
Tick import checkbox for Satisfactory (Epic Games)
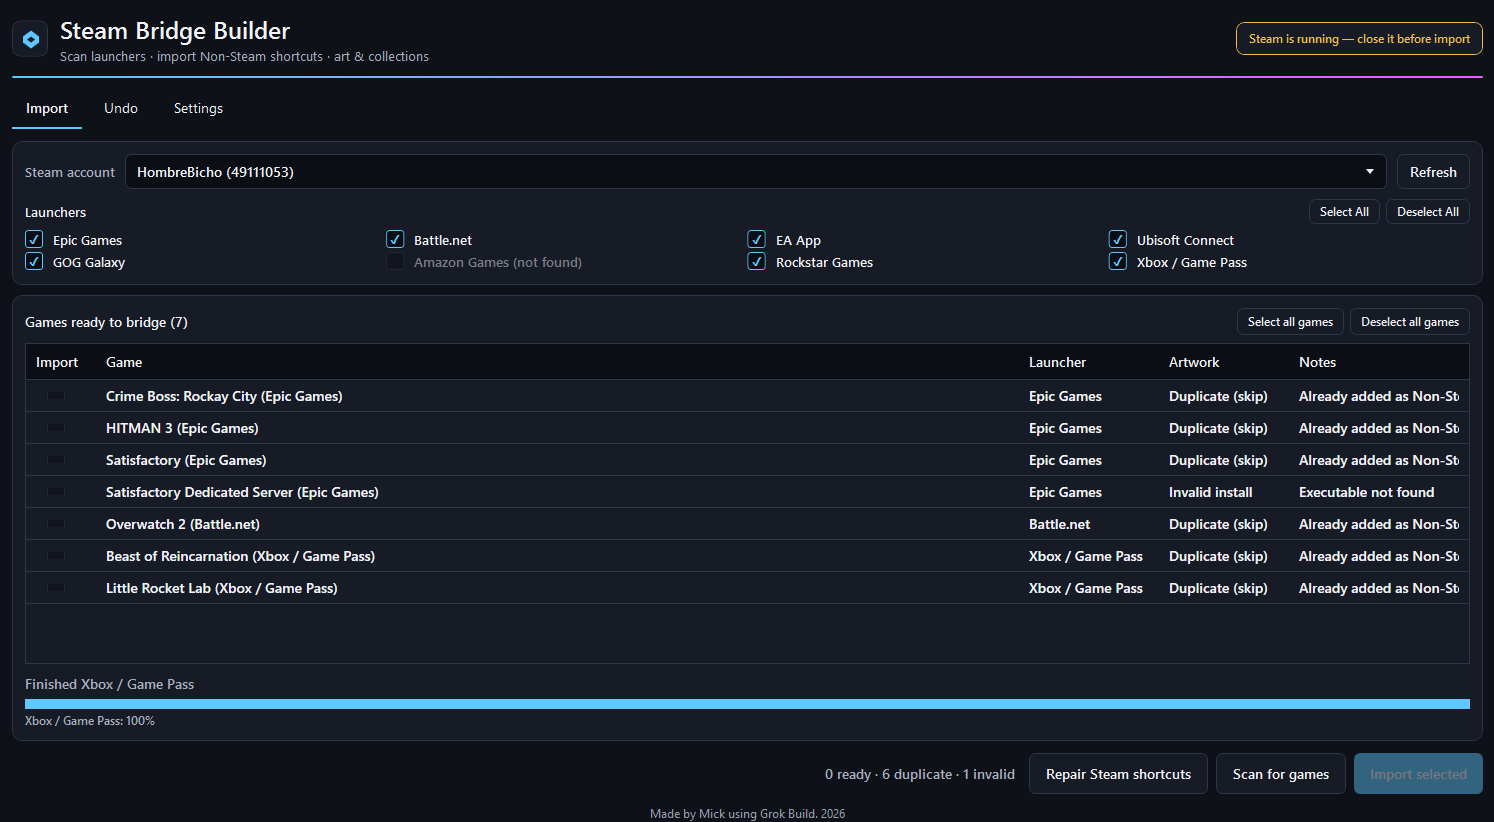[56, 460]
